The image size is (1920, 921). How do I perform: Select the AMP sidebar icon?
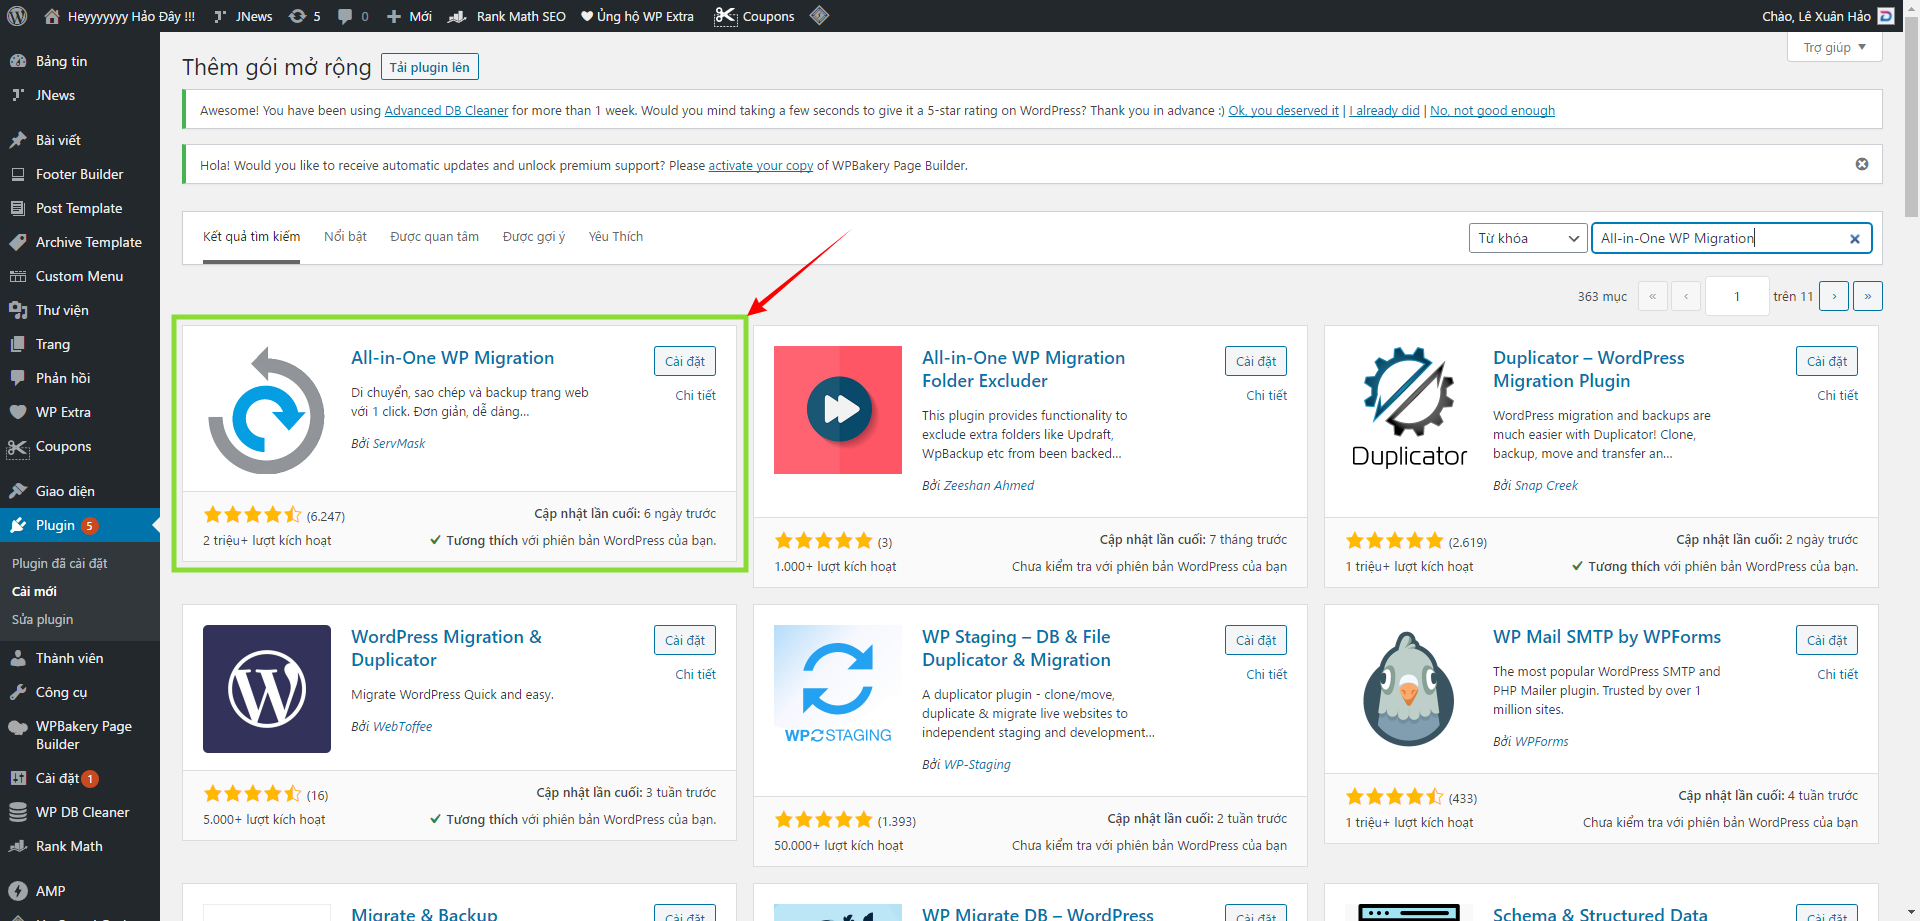18,890
